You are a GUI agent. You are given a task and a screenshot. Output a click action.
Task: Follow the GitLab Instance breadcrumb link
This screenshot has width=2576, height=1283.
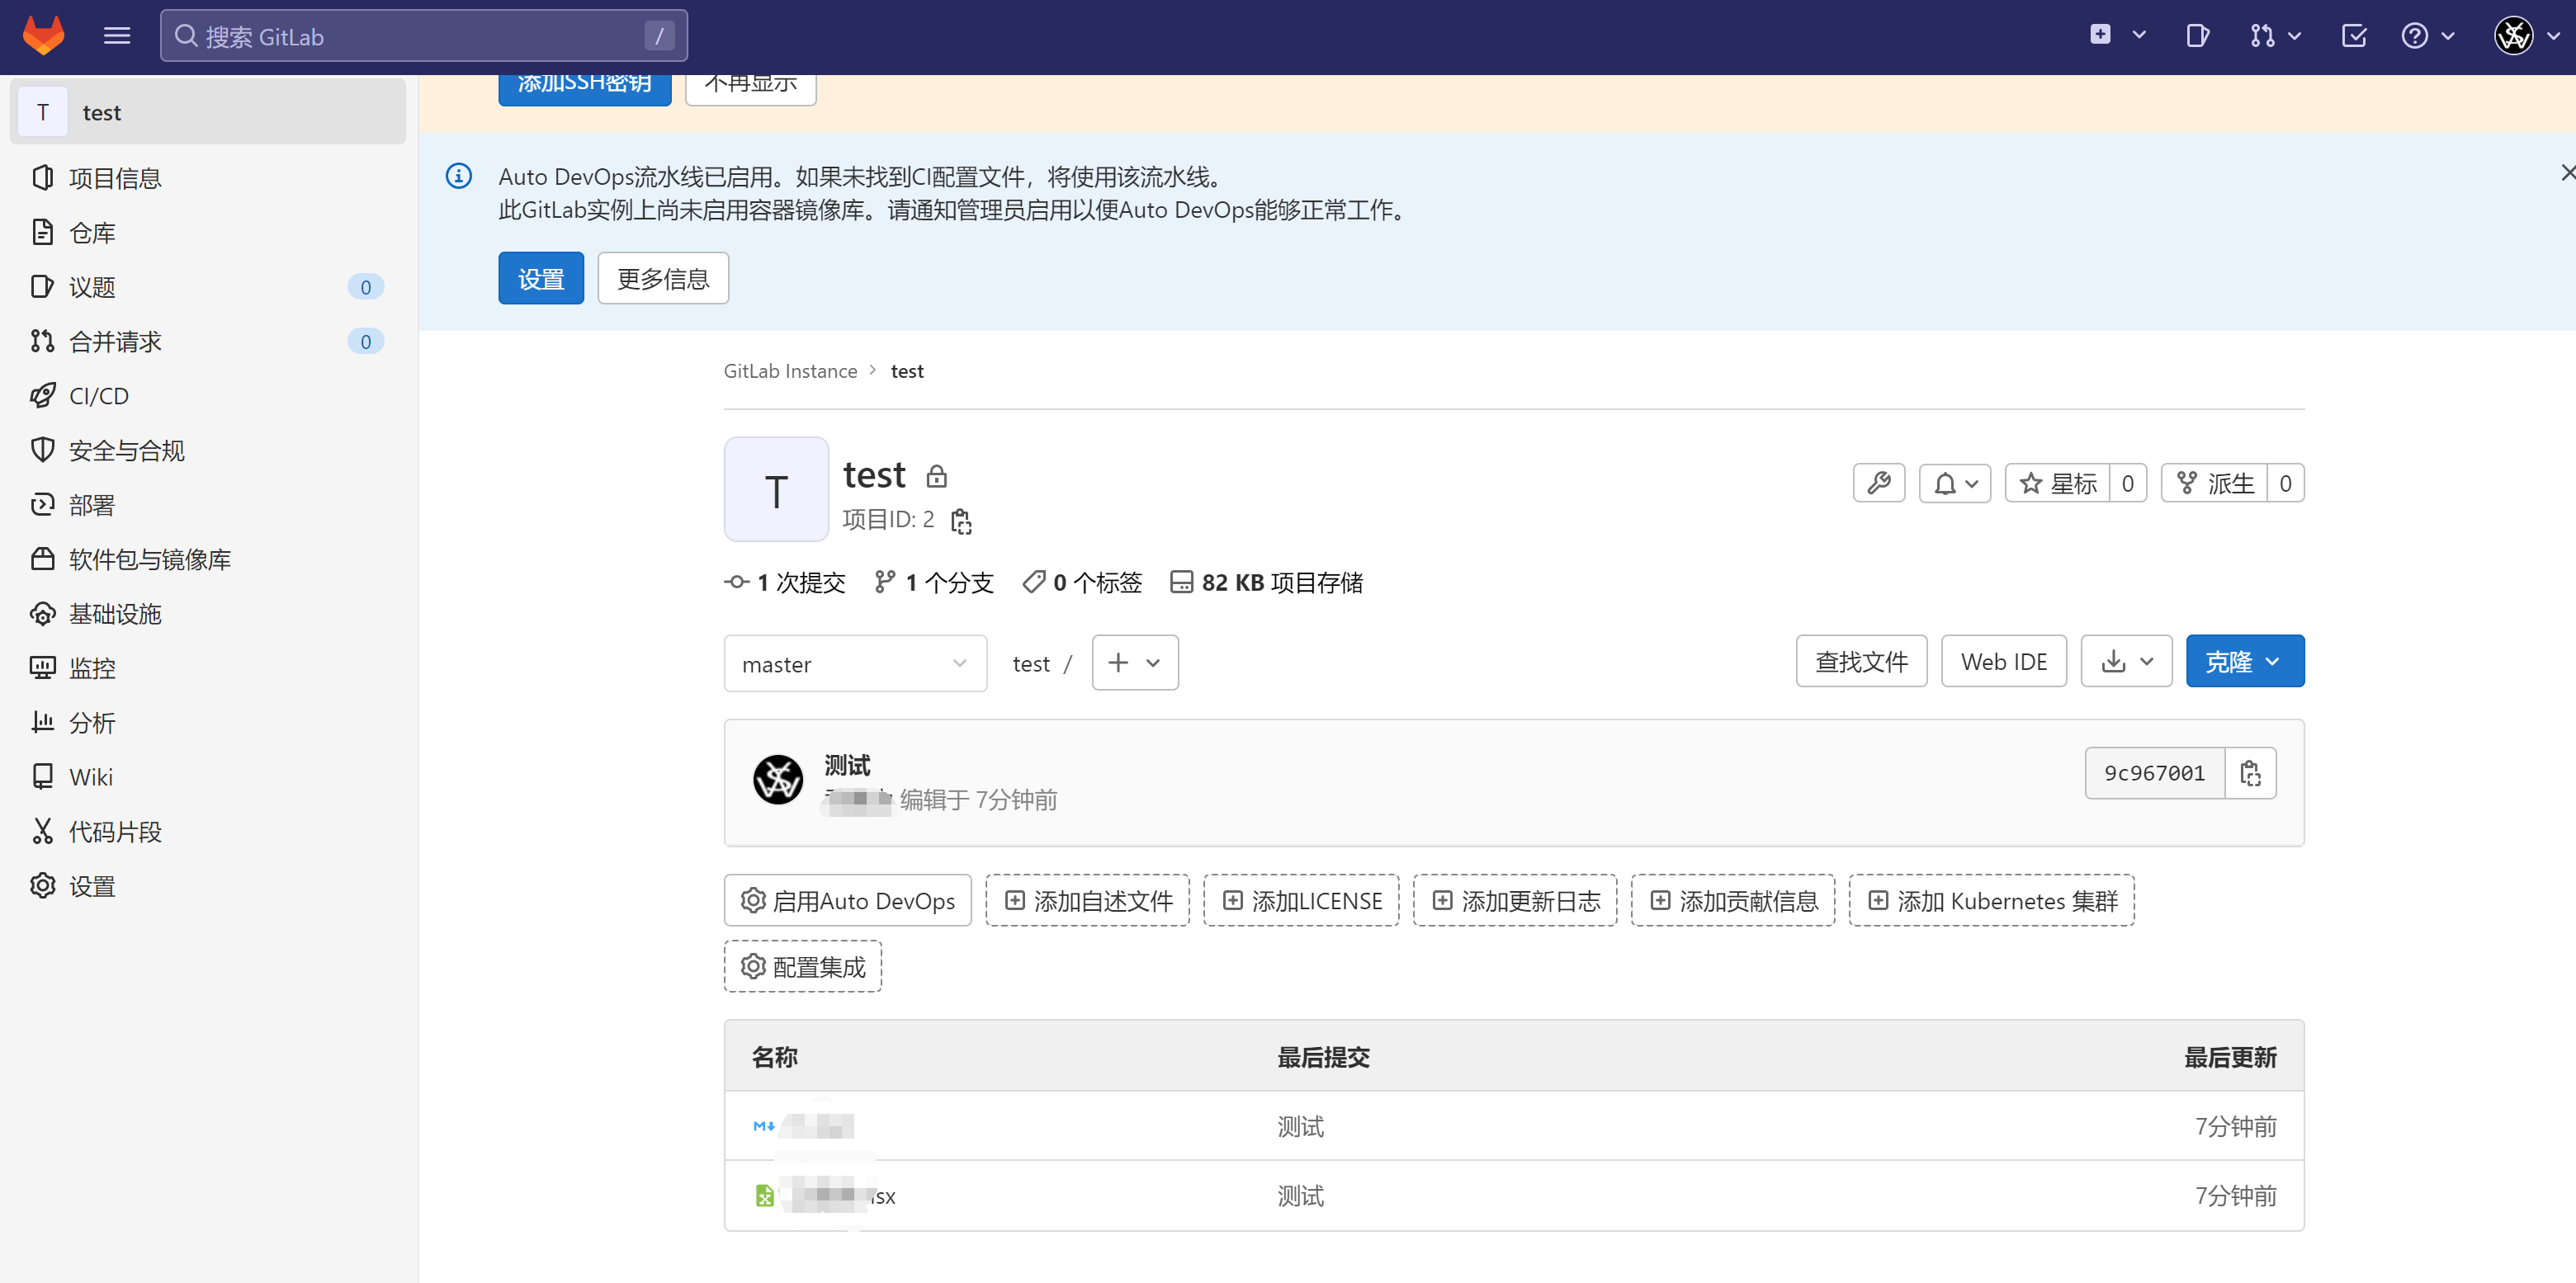tap(790, 371)
